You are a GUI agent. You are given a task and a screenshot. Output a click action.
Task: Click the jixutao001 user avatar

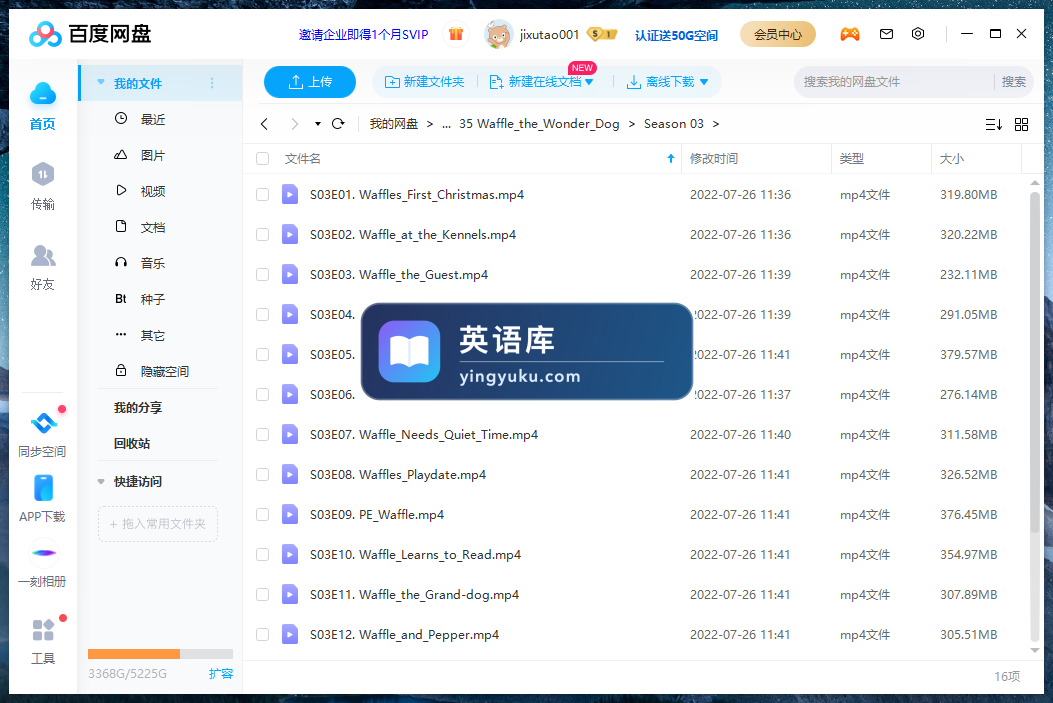click(498, 34)
